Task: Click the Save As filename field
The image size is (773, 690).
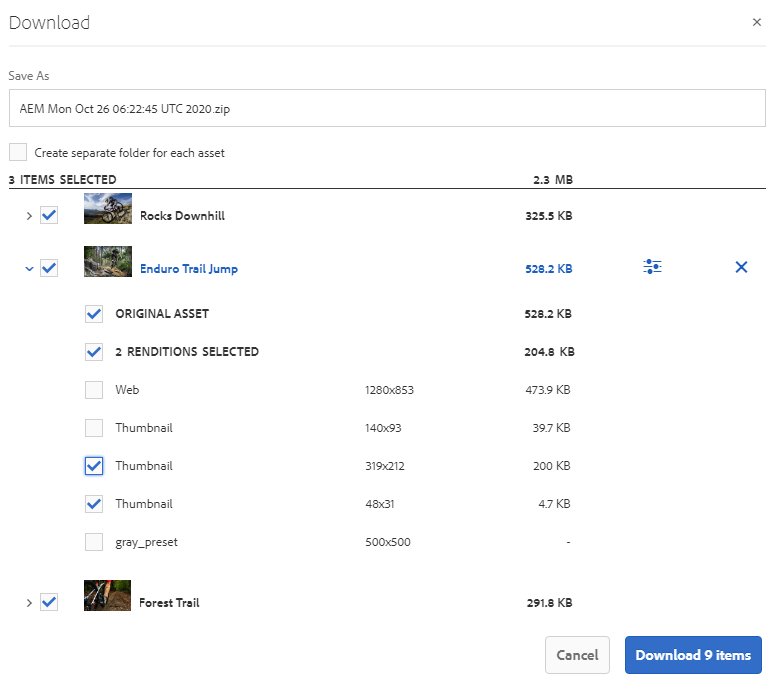Action: [387, 108]
